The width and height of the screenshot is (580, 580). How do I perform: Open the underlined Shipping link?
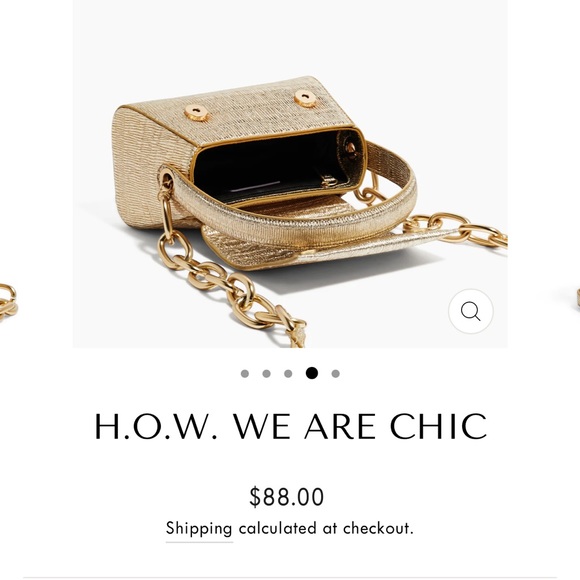coord(199,529)
